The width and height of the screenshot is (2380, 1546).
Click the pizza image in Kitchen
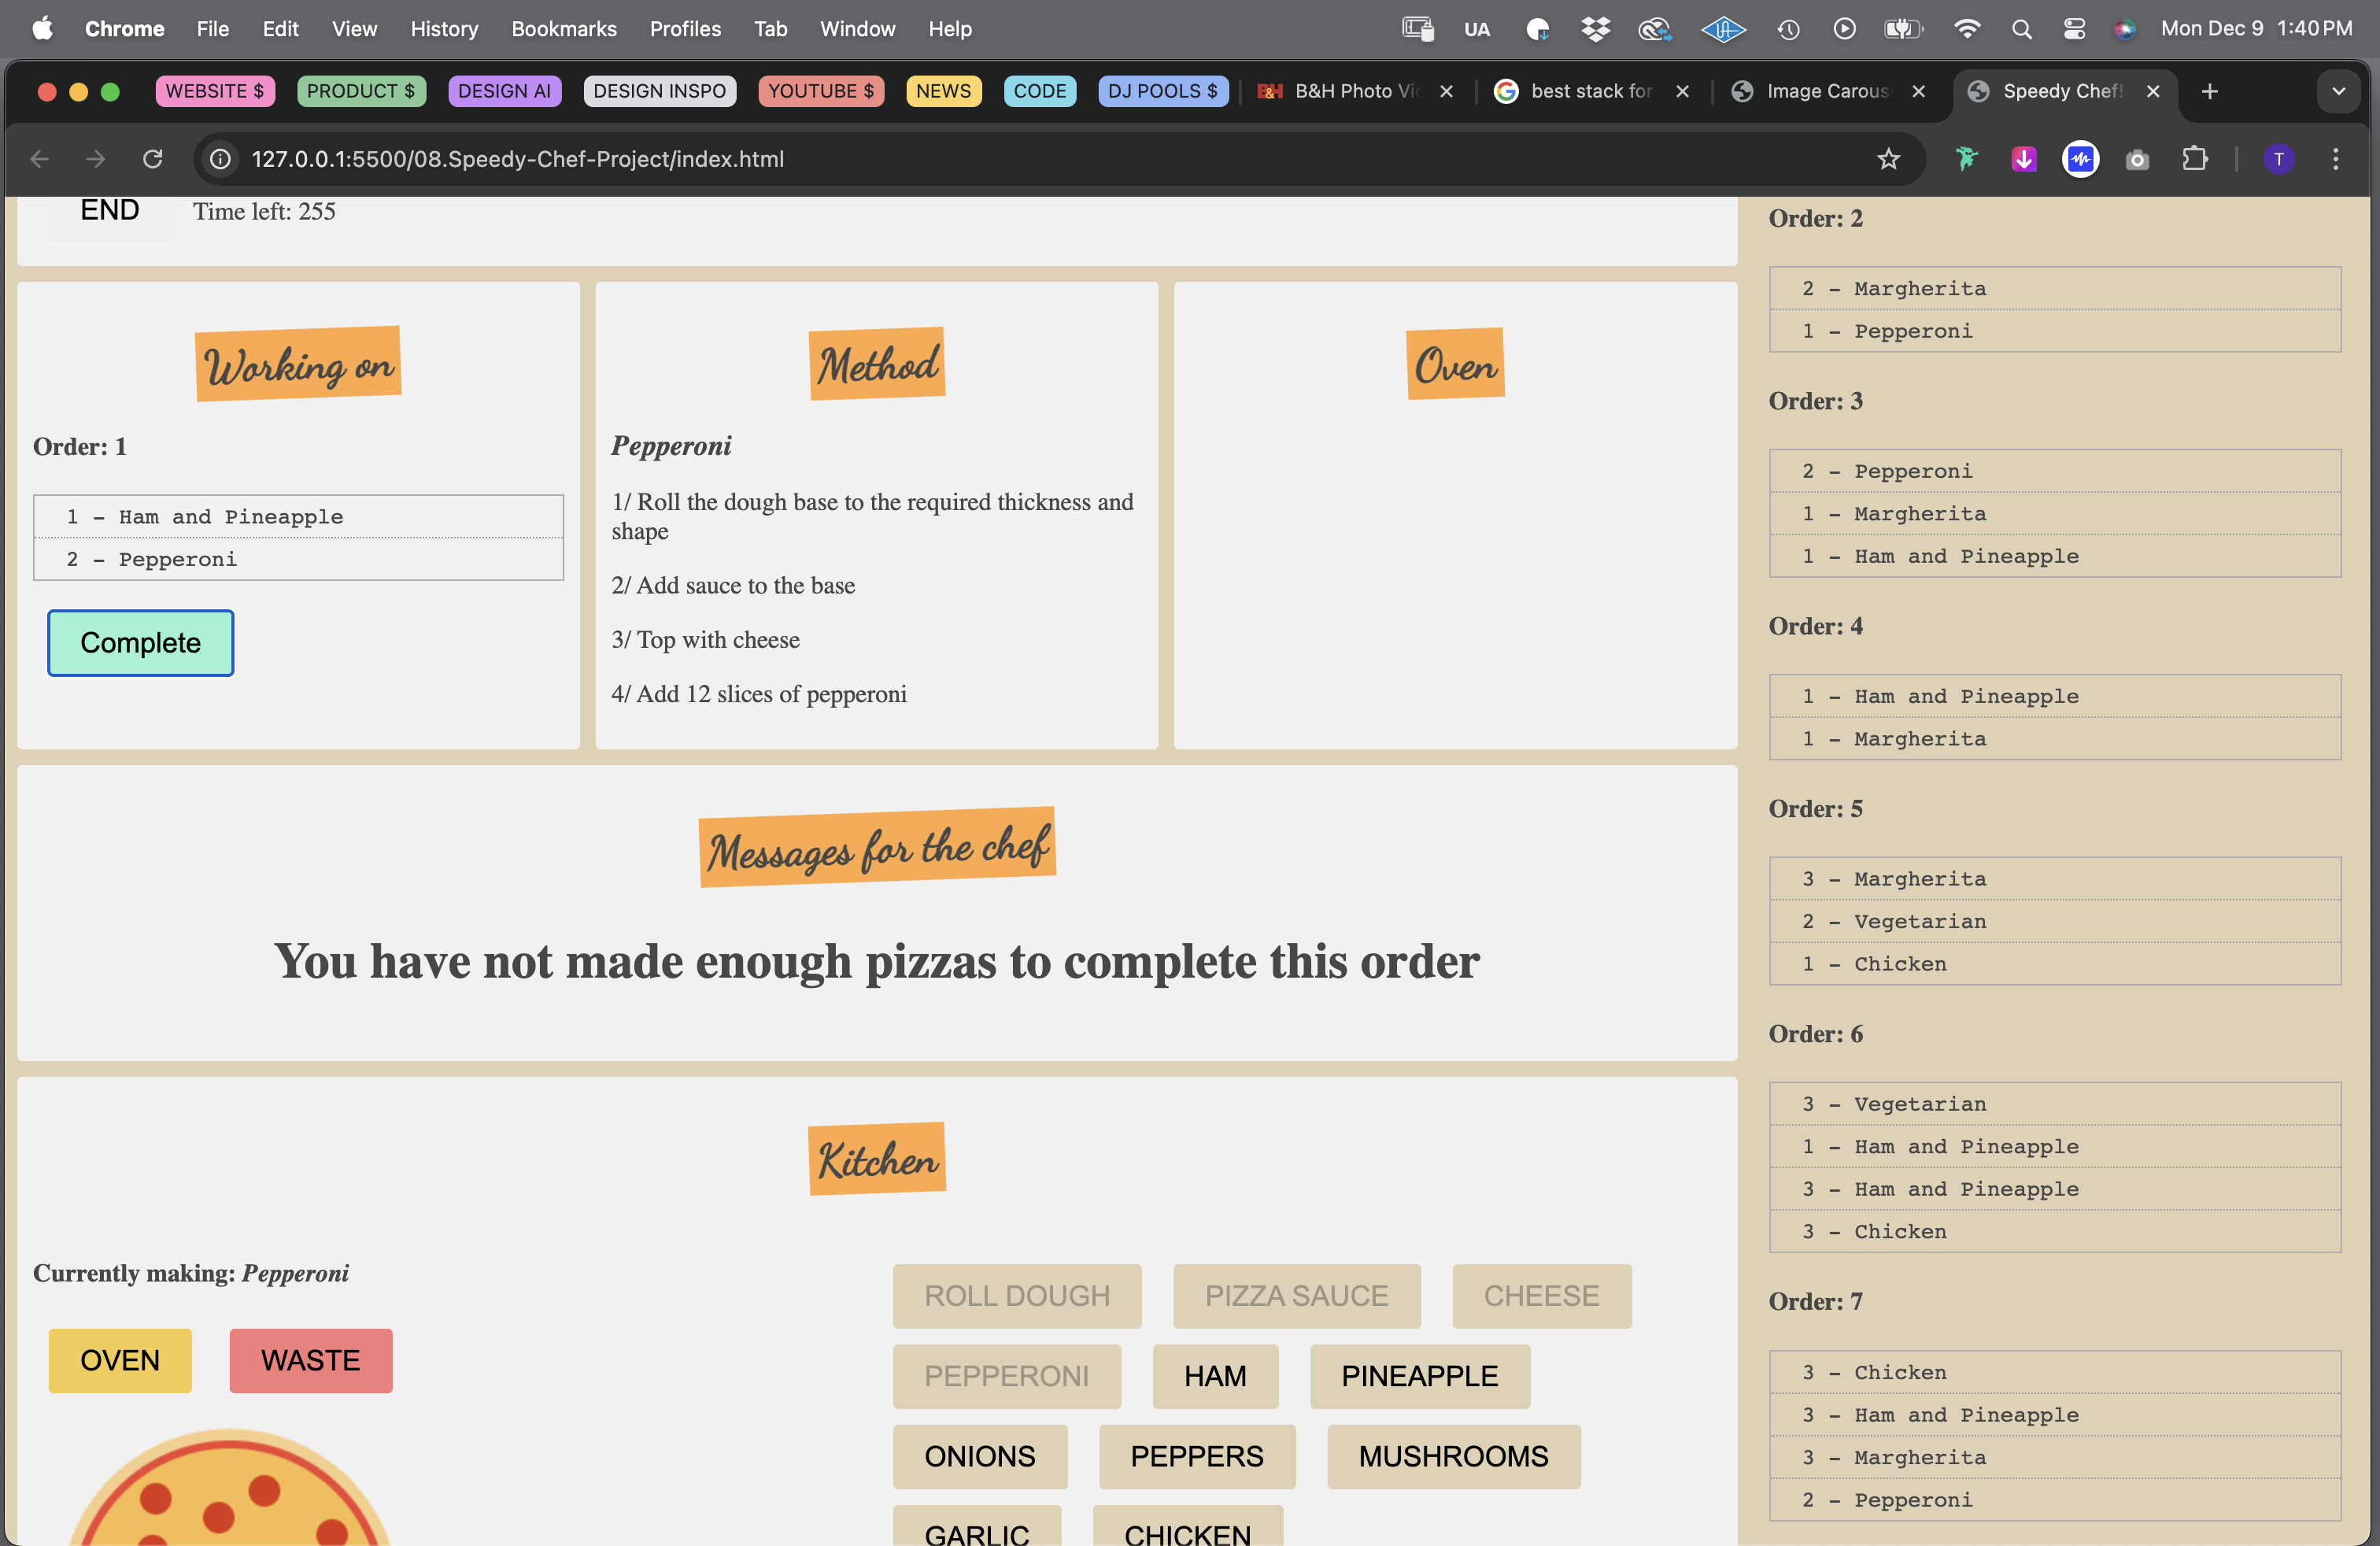tap(229, 1488)
